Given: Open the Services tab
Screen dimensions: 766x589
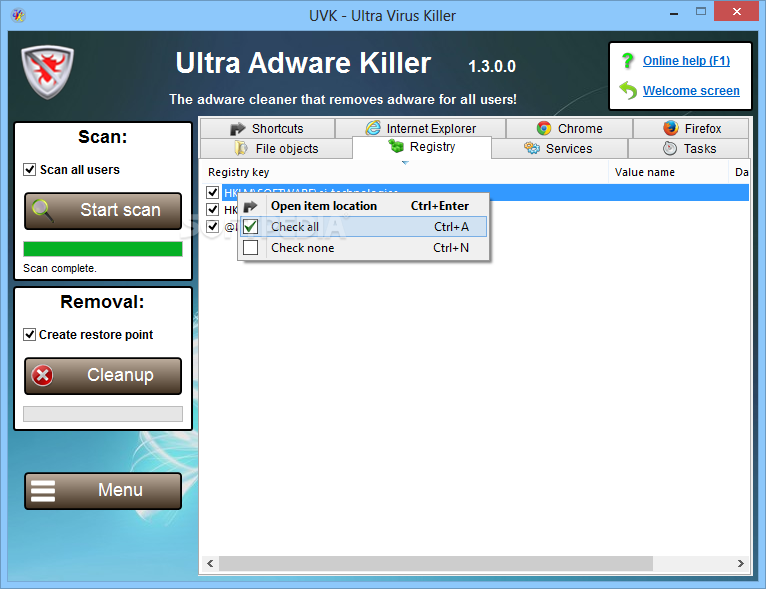Looking at the screenshot, I should click(559, 148).
